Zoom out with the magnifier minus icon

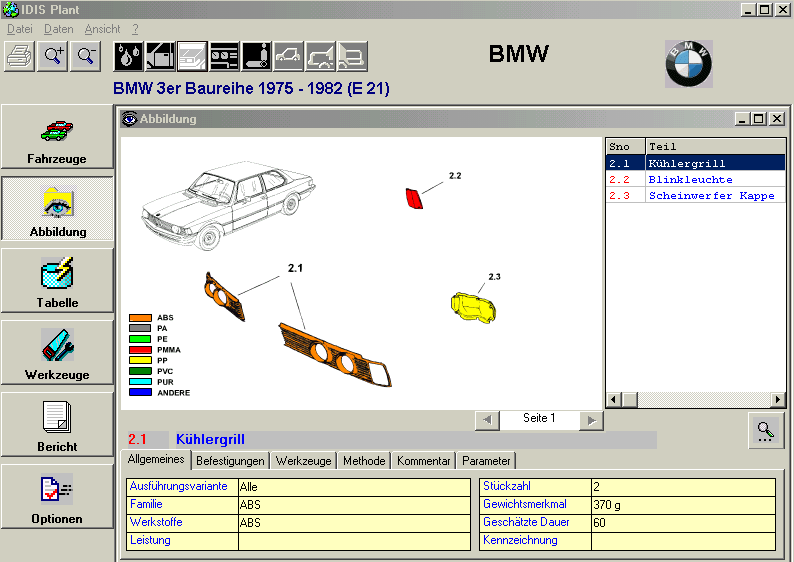click(x=86, y=56)
